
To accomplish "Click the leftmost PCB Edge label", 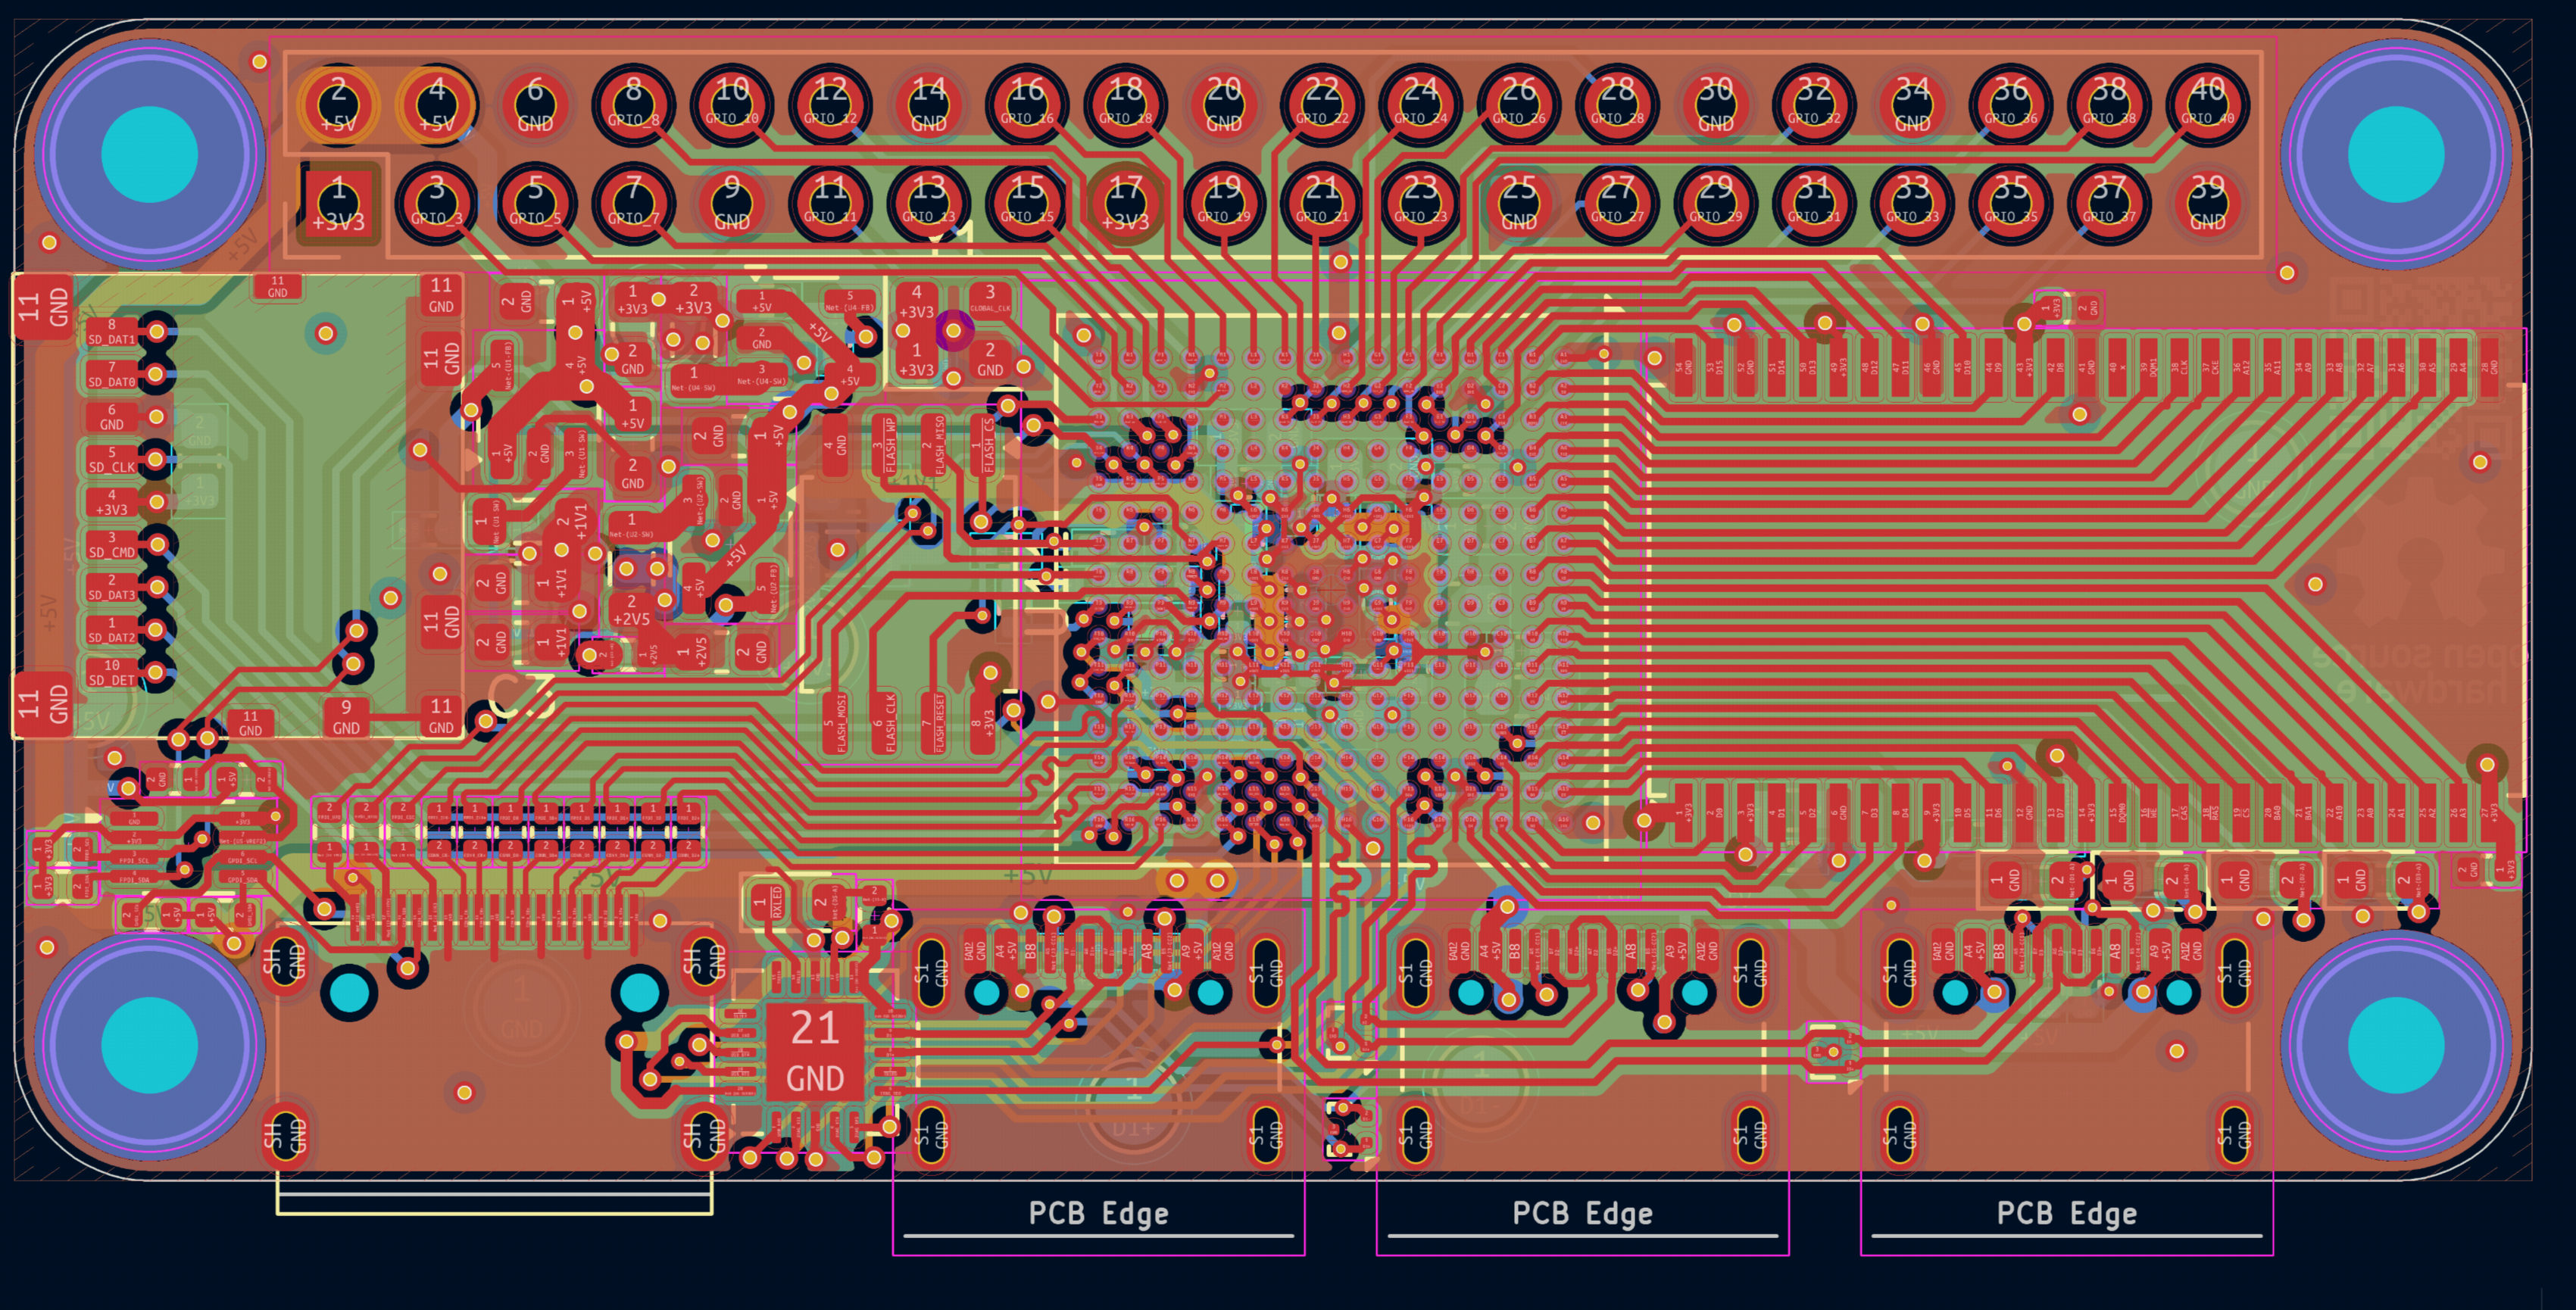I will (1098, 1213).
